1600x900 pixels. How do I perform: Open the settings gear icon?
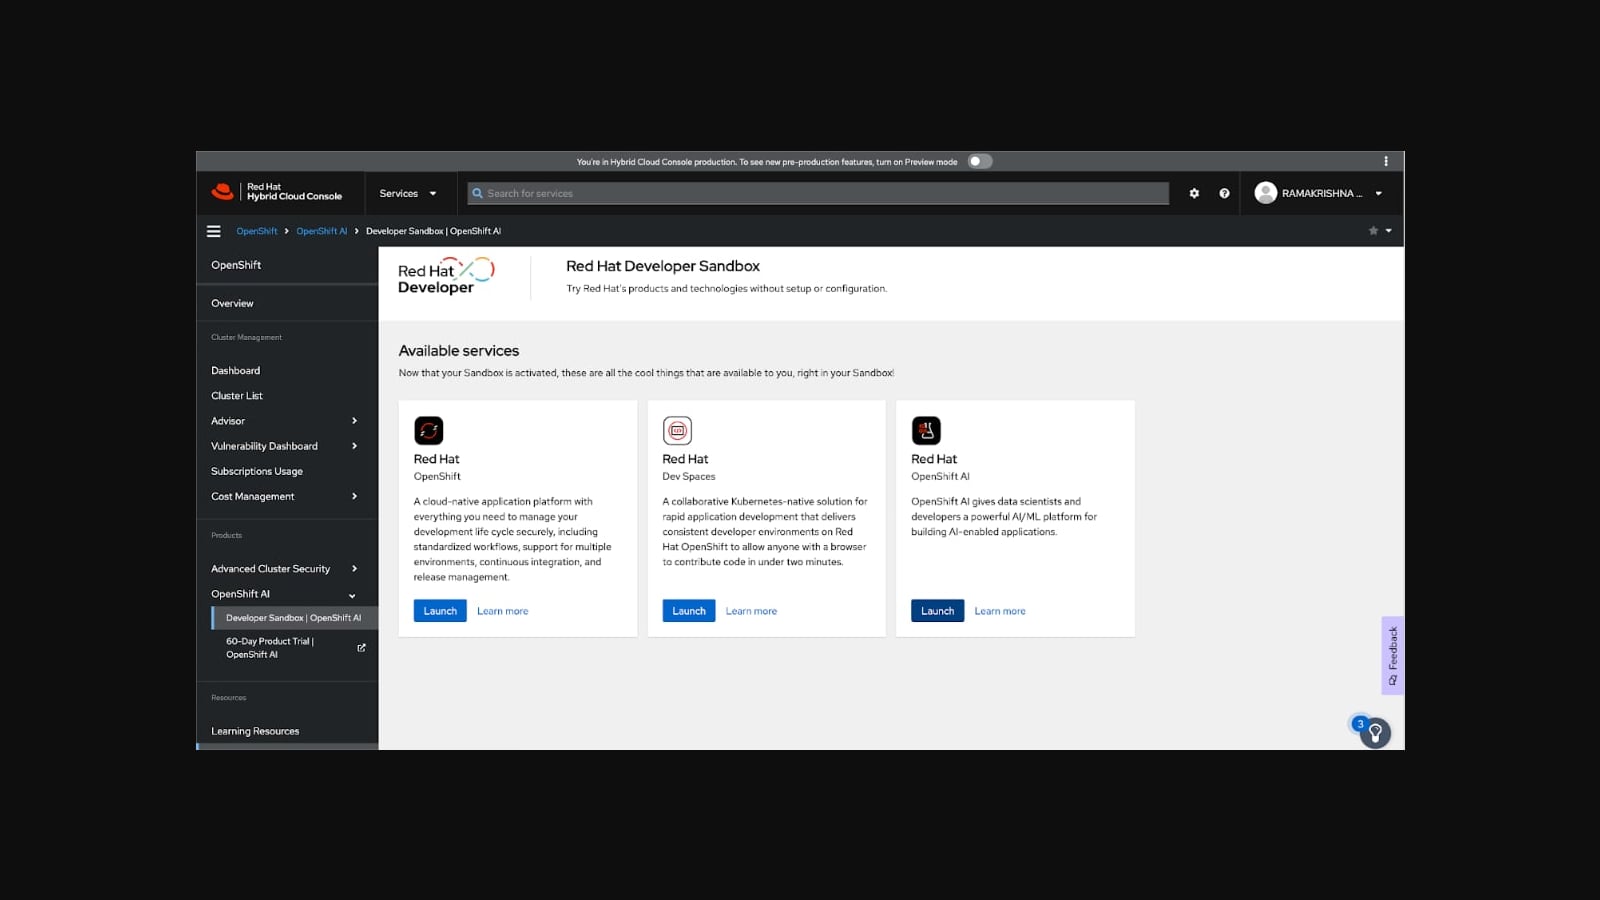click(1194, 193)
